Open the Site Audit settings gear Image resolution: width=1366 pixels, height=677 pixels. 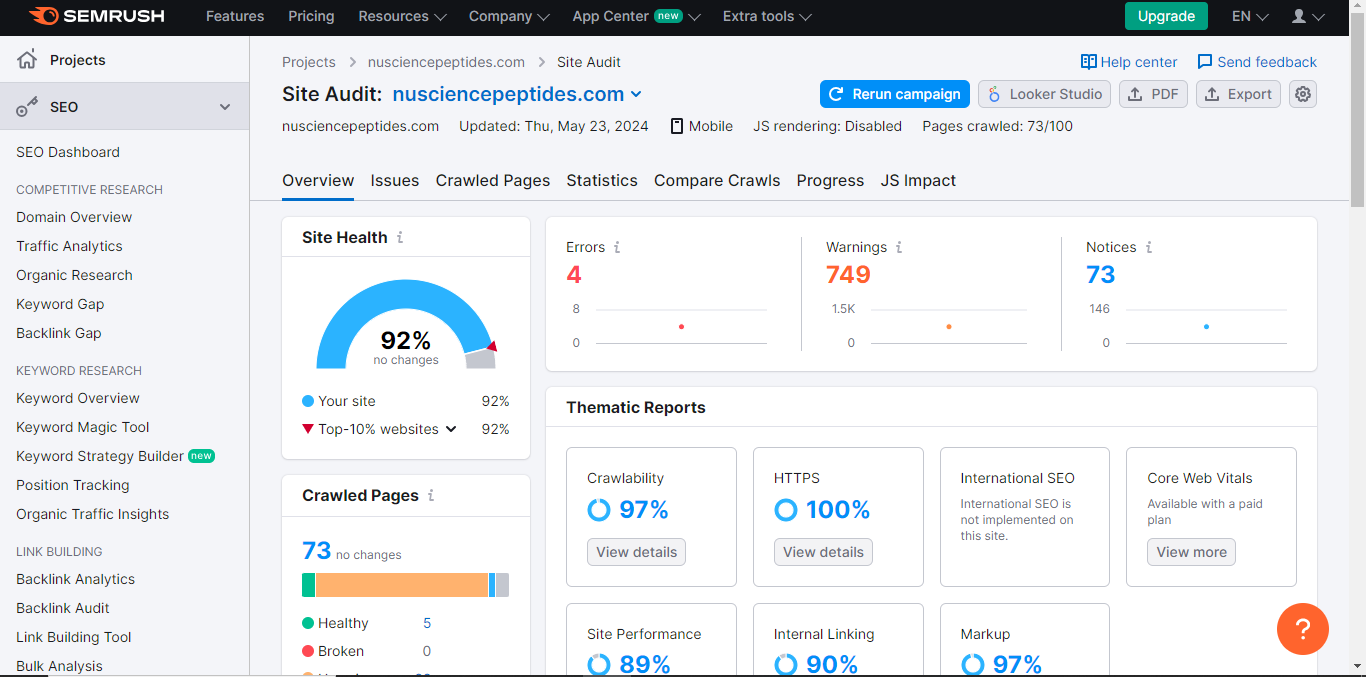point(1302,94)
